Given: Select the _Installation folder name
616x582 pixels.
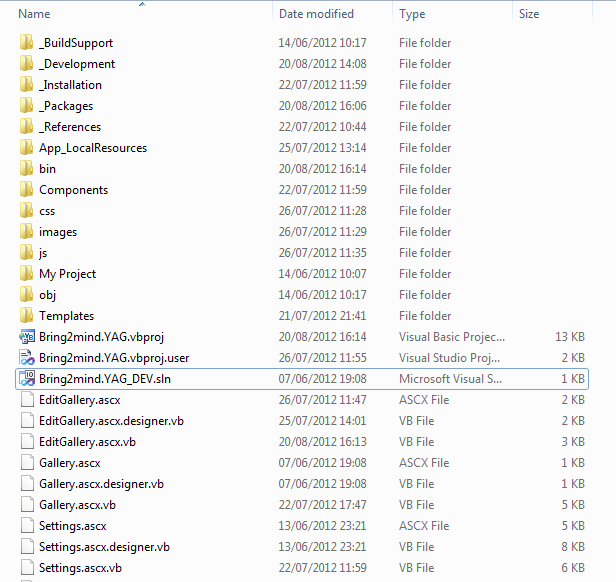Looking at the screenshot, I should tap(70, 85).
